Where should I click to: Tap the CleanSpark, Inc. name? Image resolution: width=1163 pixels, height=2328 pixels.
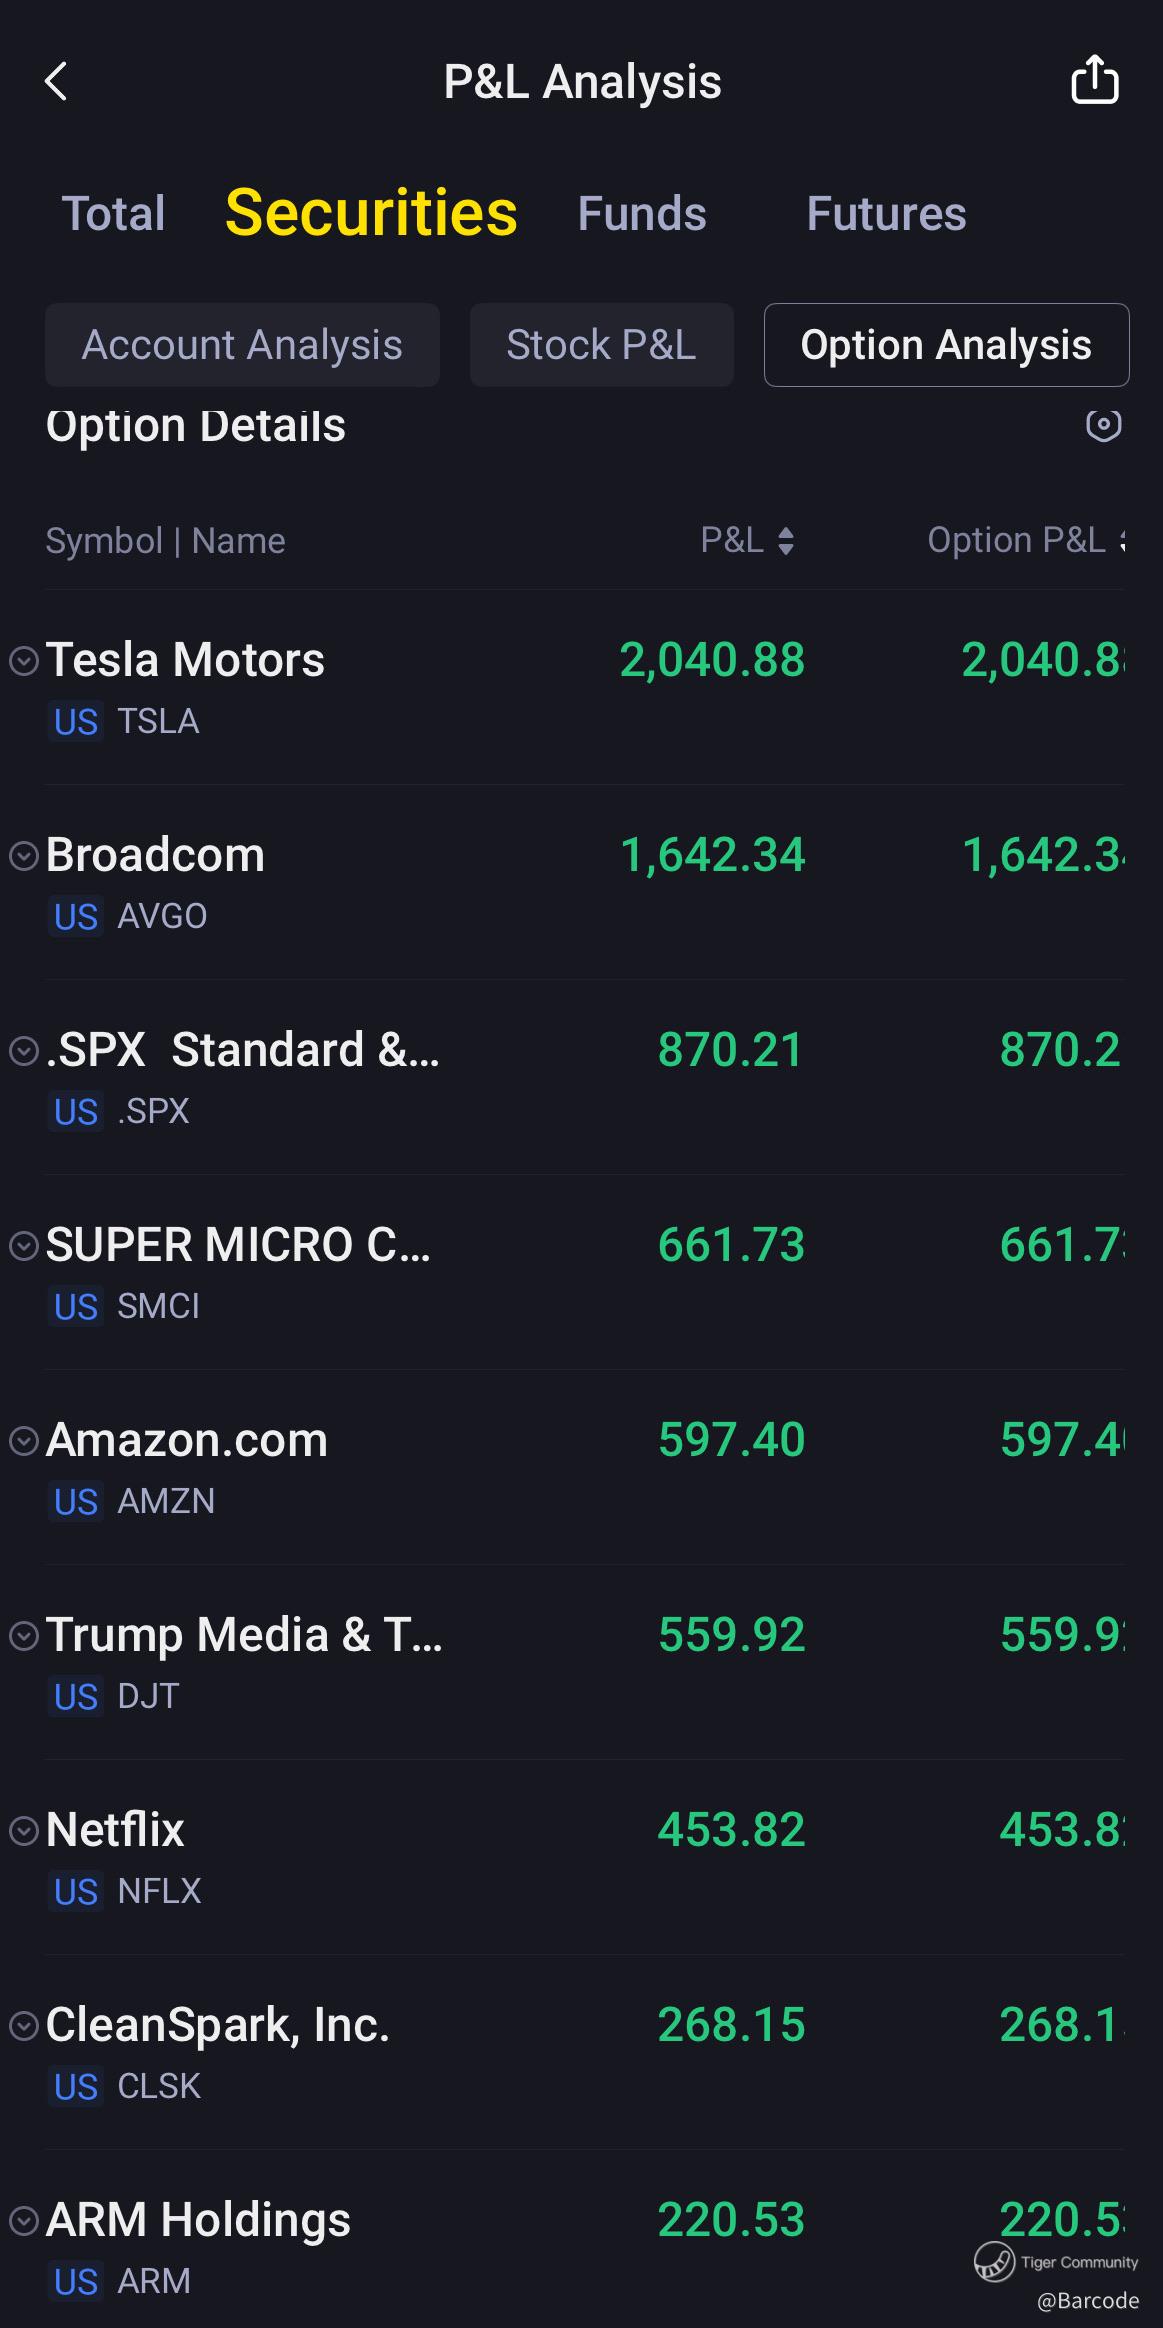coord(218,2025)
